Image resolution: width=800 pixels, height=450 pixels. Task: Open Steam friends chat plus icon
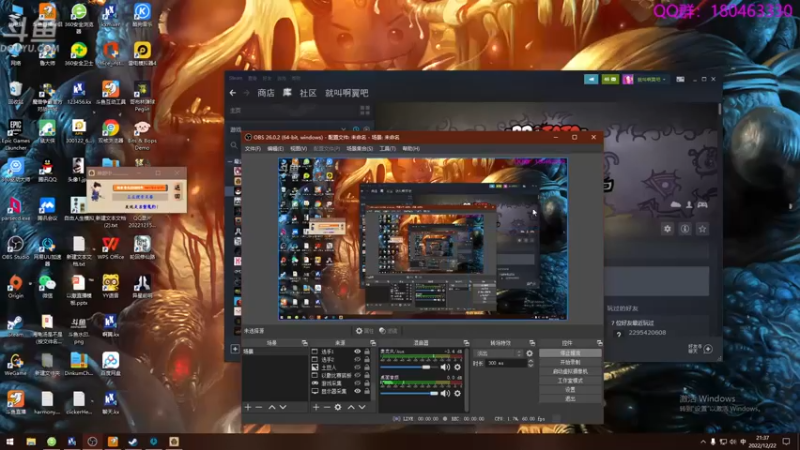pos(708,349)
